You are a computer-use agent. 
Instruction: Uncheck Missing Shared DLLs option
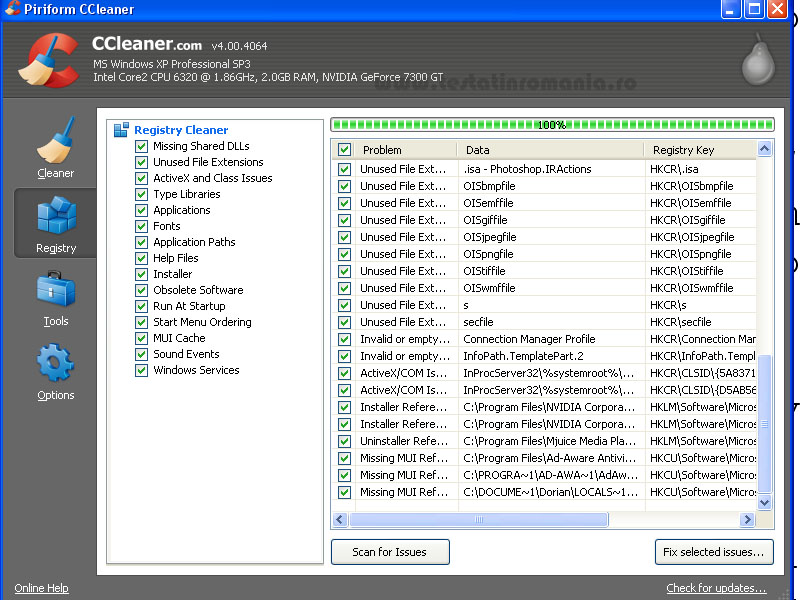142,146
